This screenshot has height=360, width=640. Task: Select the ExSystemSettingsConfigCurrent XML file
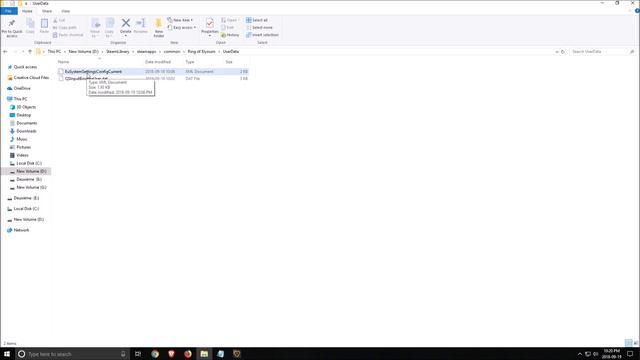click(93, 71)
